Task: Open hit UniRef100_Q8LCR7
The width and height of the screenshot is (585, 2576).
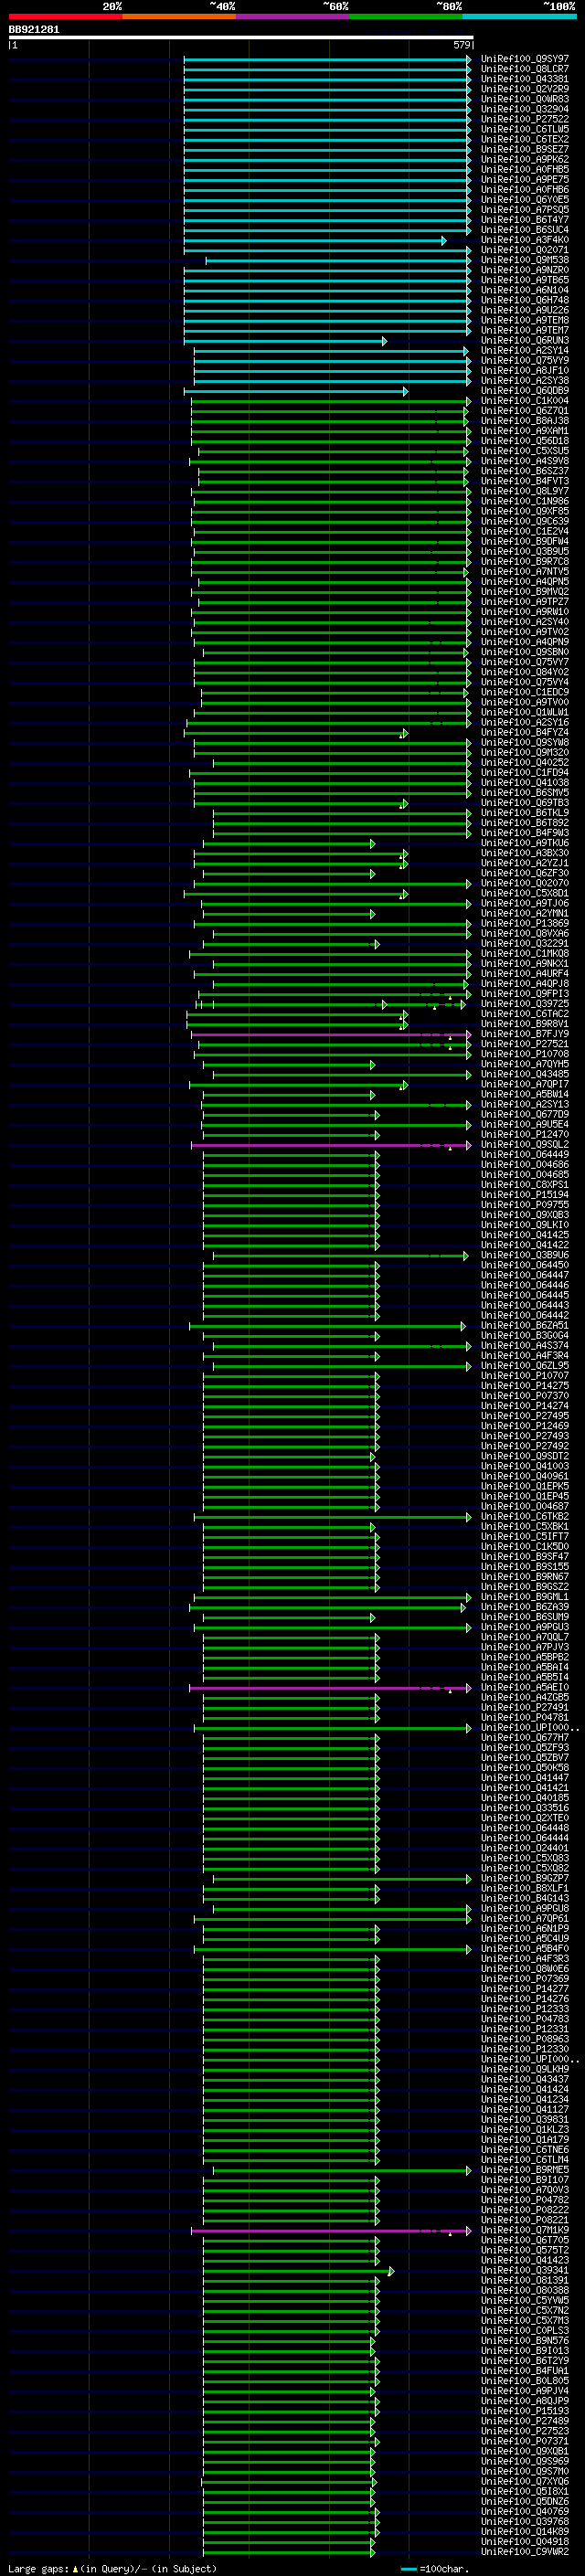Action: [x=524, y=70]
